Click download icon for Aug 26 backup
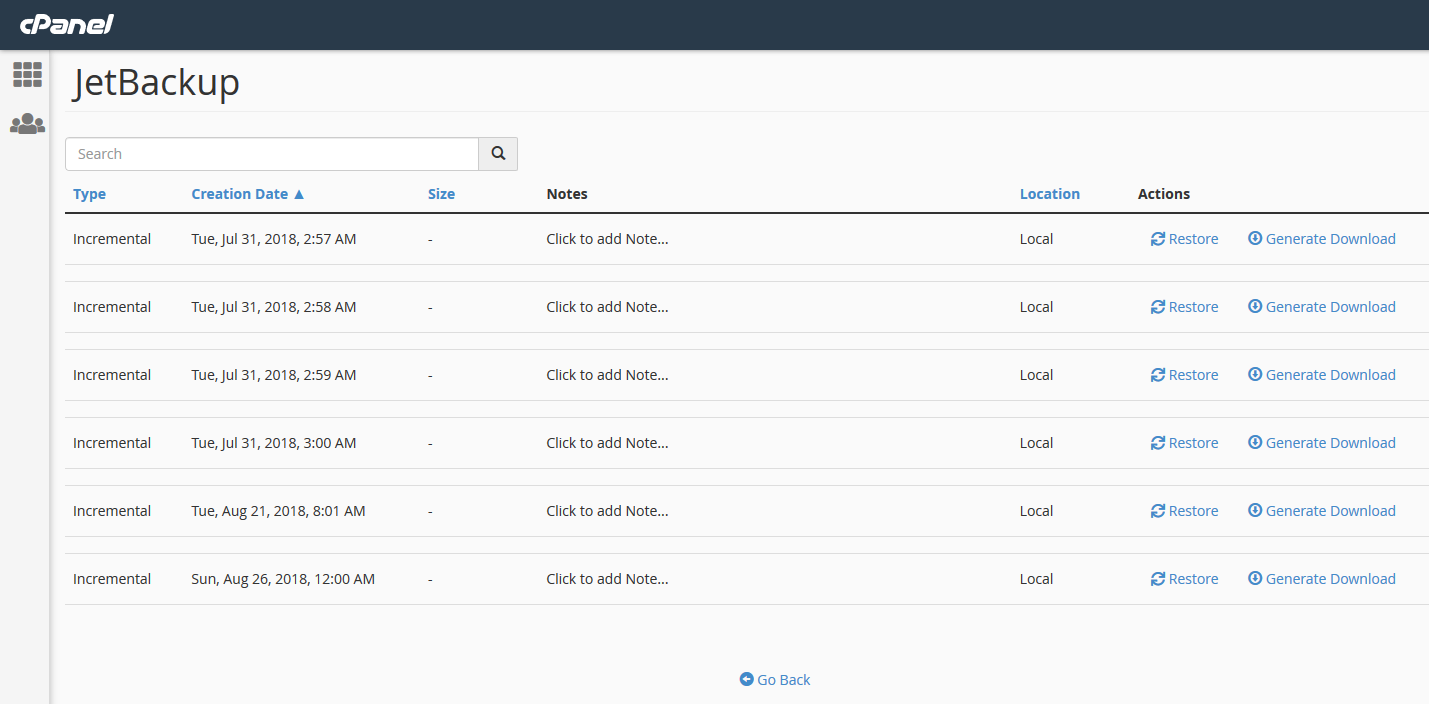The width and height of the screenshot is (1429, 704). tap(1255, 578)
